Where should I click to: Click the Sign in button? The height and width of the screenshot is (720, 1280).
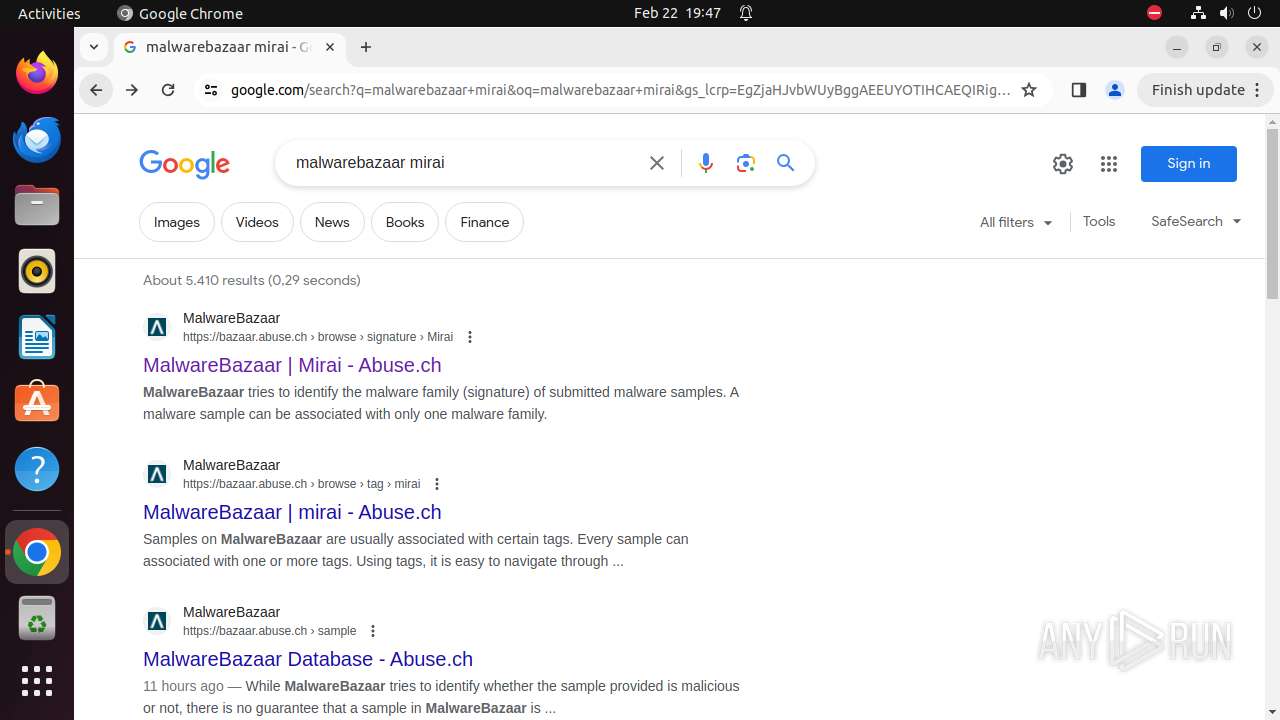(1188, 164)
